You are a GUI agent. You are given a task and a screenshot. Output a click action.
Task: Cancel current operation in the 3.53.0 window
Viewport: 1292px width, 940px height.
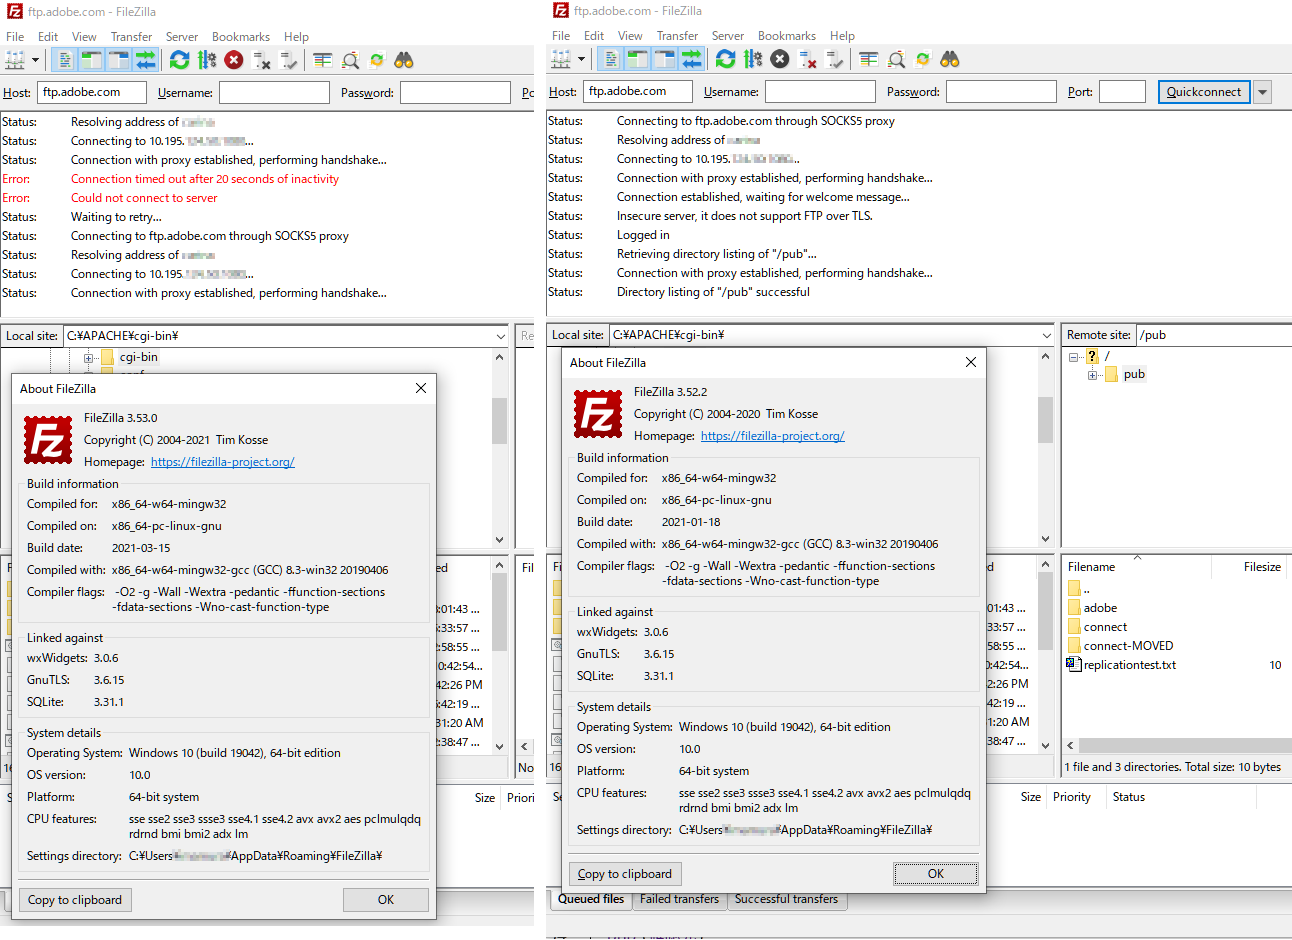[x=234, y=60]
